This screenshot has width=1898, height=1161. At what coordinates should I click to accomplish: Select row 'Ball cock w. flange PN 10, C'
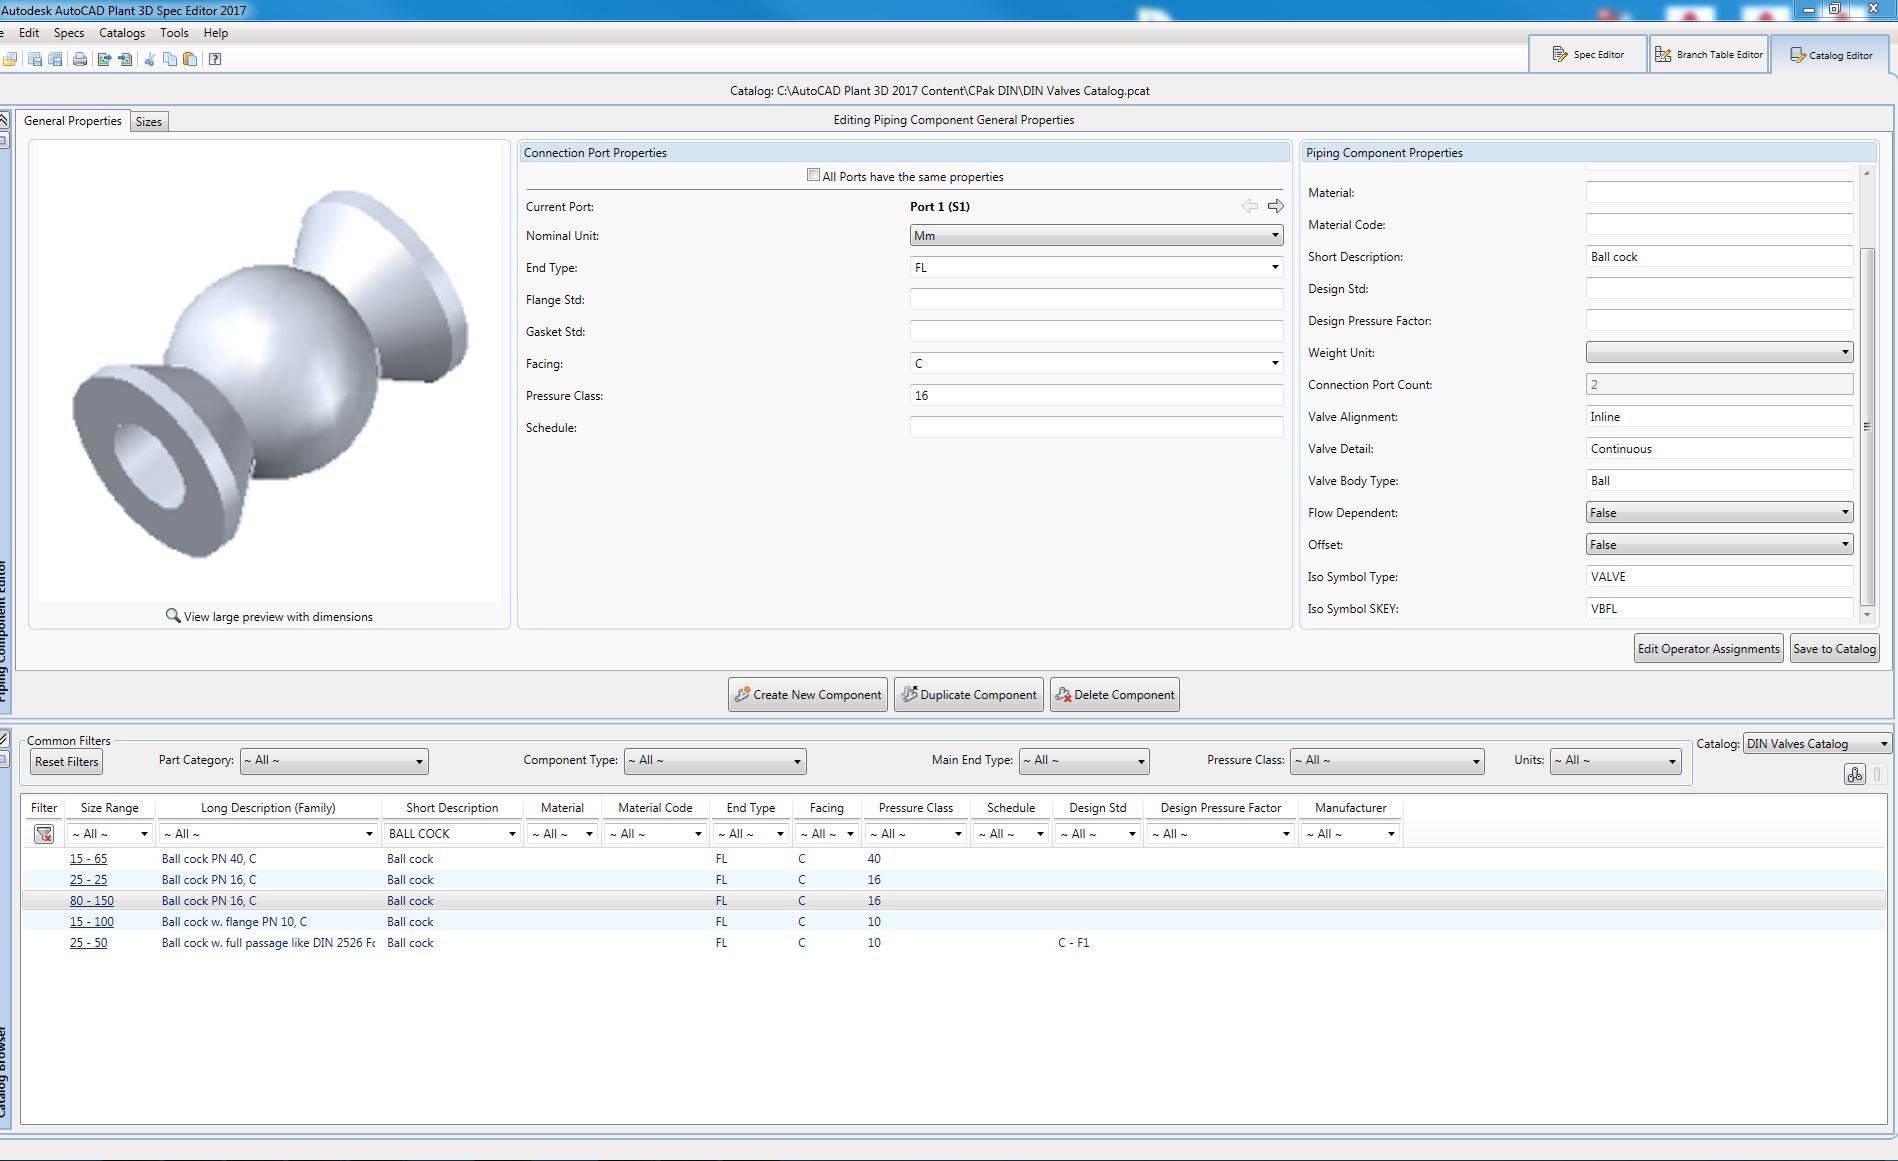[x=953, y=922]
